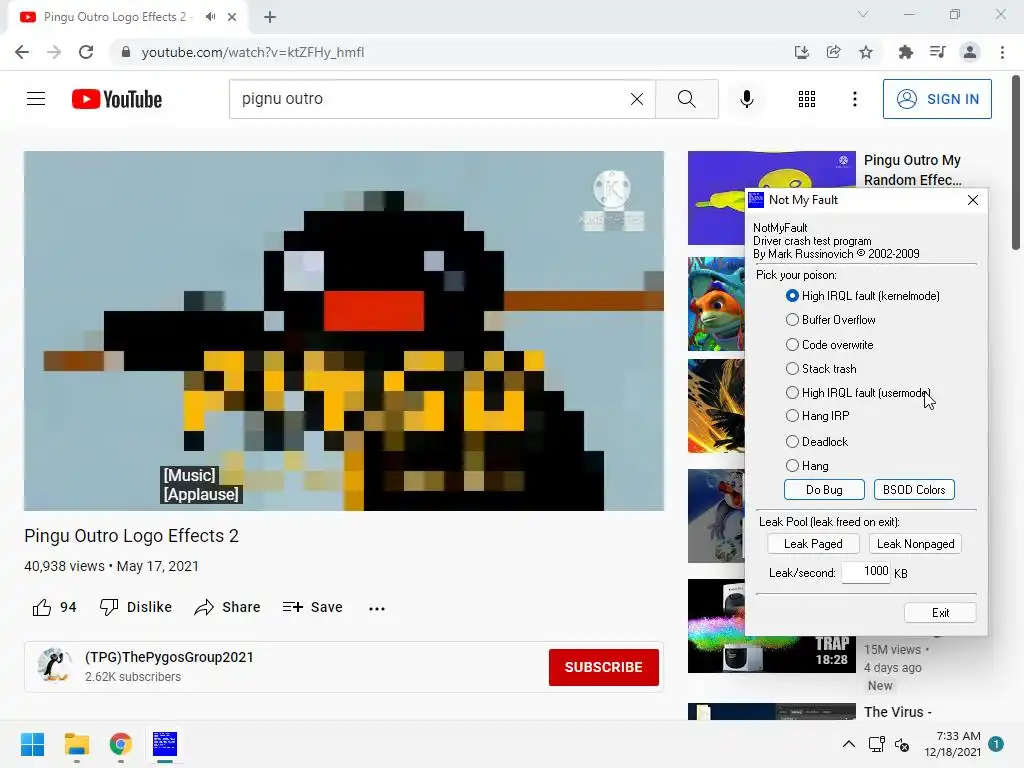Close the Not My Fault dialog

pos(973,200)
